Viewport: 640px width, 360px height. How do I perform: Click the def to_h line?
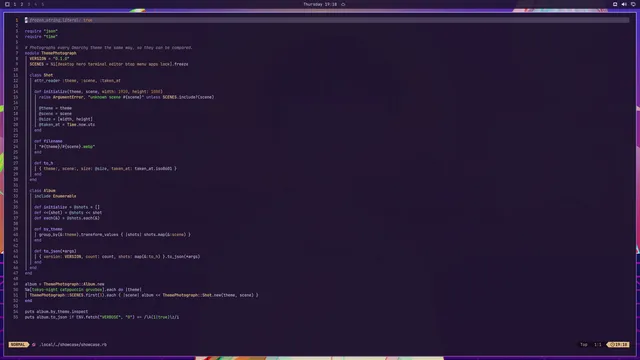[x=44, y=163]
